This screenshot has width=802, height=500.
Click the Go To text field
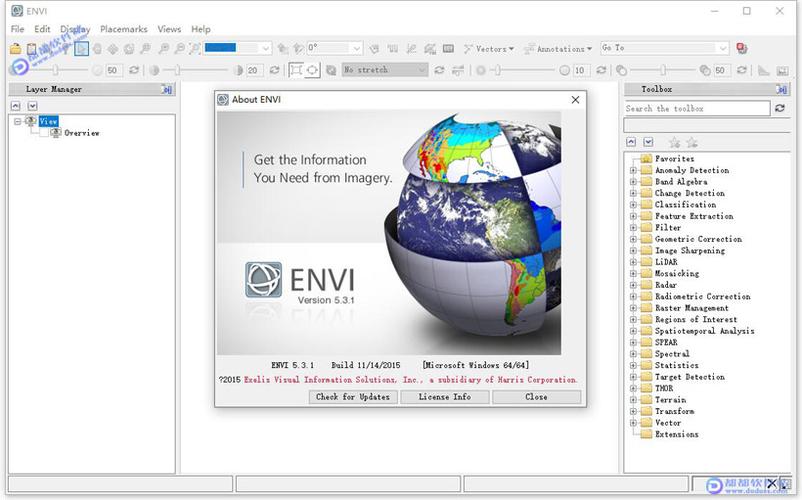coord(658,48)
